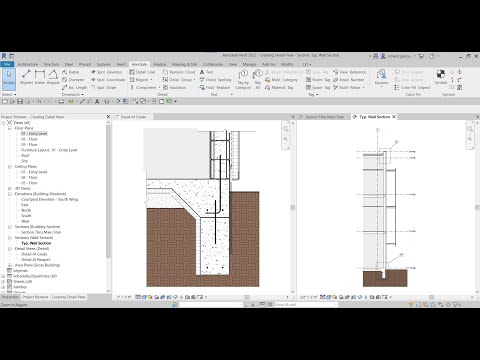Print from the Quick Access toolbar
Viewport: 480px width, 360px height.
tap(61, 101)
